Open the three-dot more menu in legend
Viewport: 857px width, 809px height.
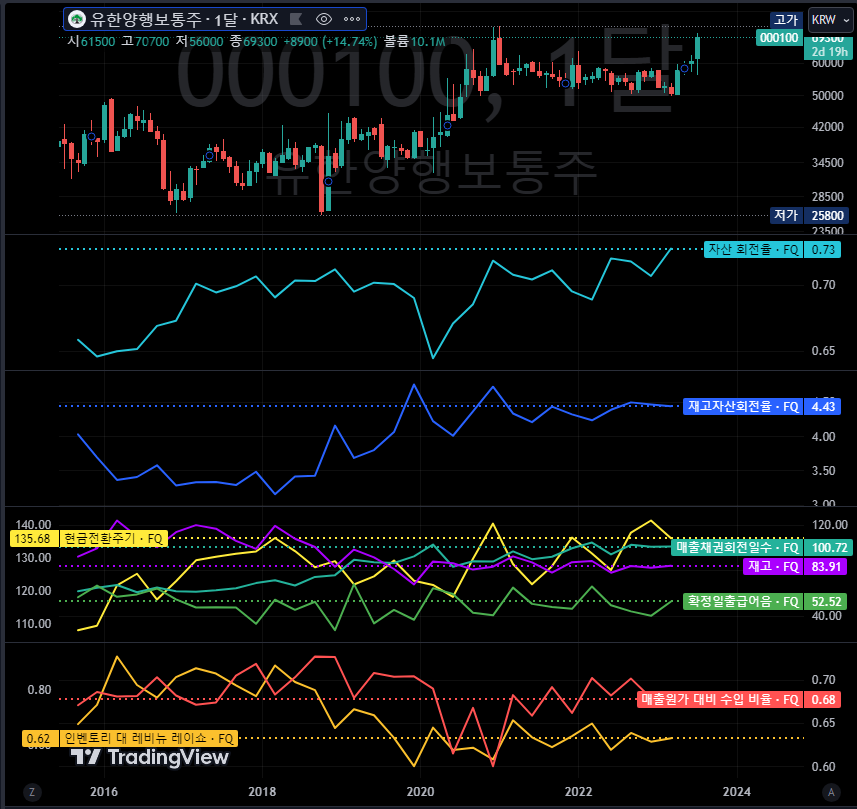(351, 20)
